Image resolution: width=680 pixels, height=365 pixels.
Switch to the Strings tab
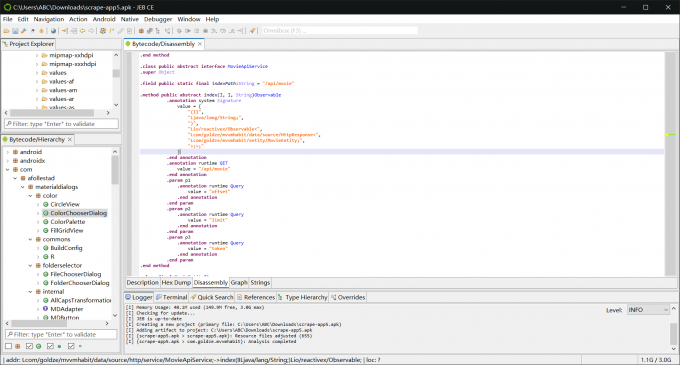point(260,283)
